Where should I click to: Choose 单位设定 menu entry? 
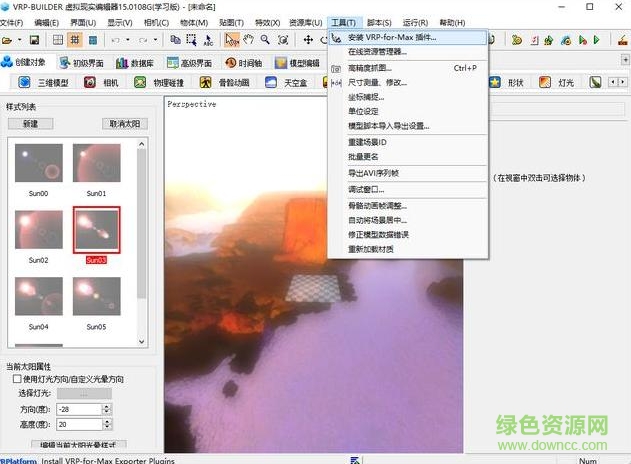tap(408, 111)
